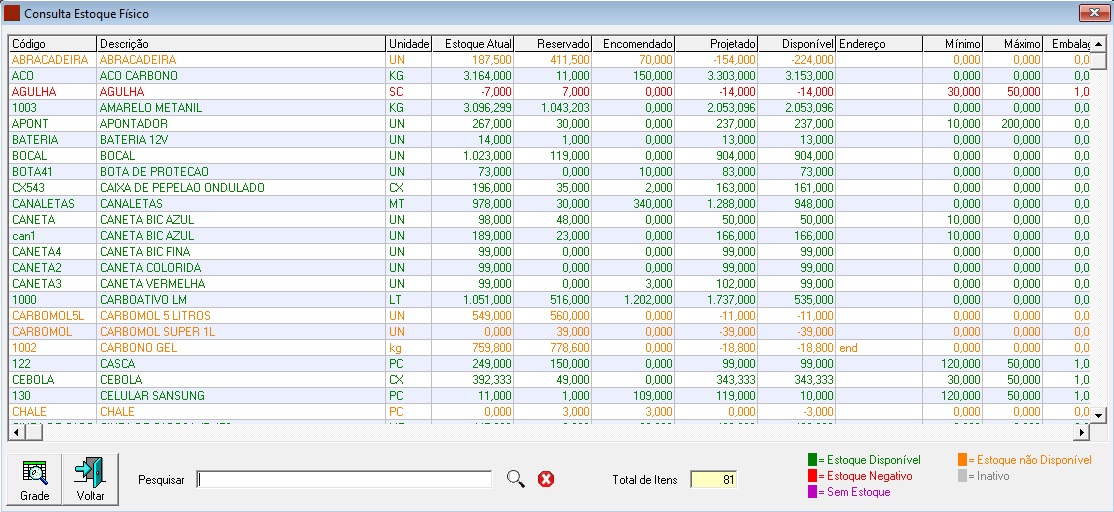Click the app icon in title bar
The width and height of the screenshot is (1114, 512).
click(x=13, y=12)
